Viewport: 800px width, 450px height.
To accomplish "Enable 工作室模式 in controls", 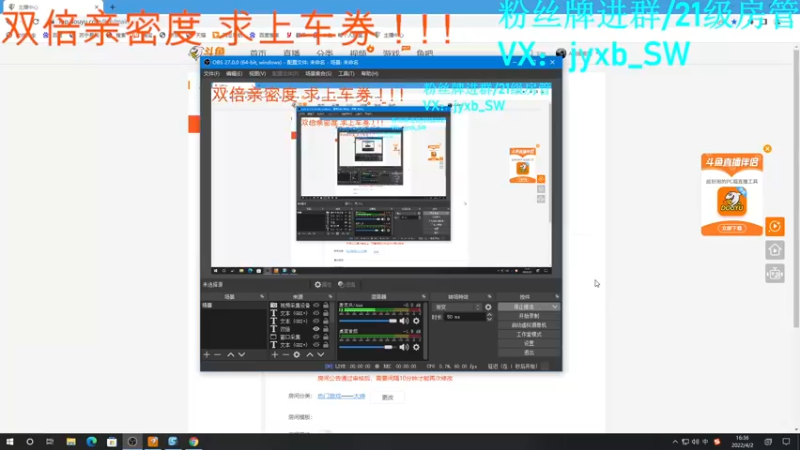I will point(529,335).
